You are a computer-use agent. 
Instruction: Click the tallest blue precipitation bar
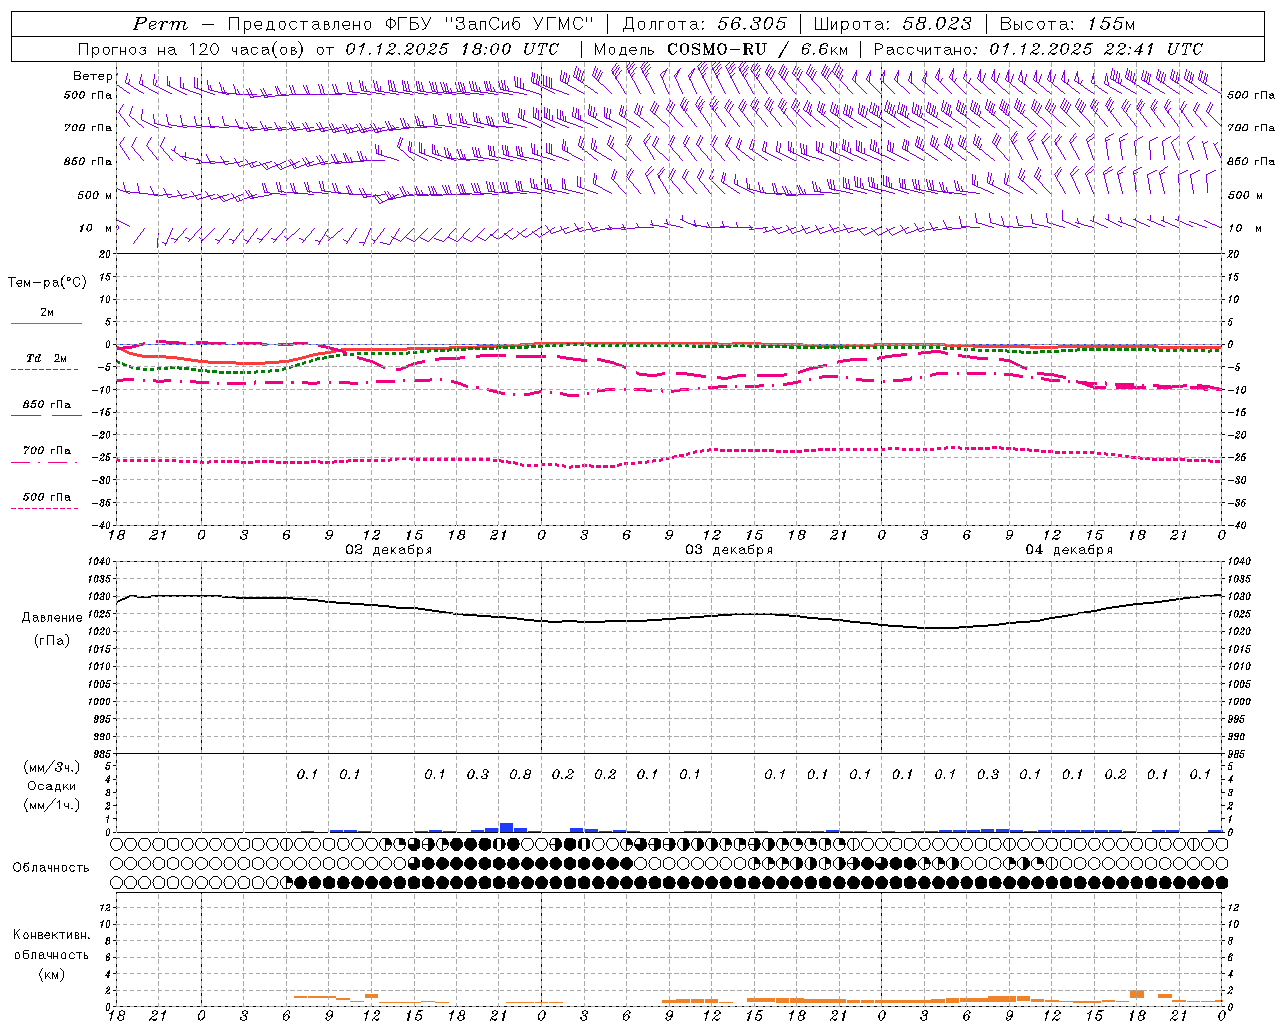click(506, 827)
